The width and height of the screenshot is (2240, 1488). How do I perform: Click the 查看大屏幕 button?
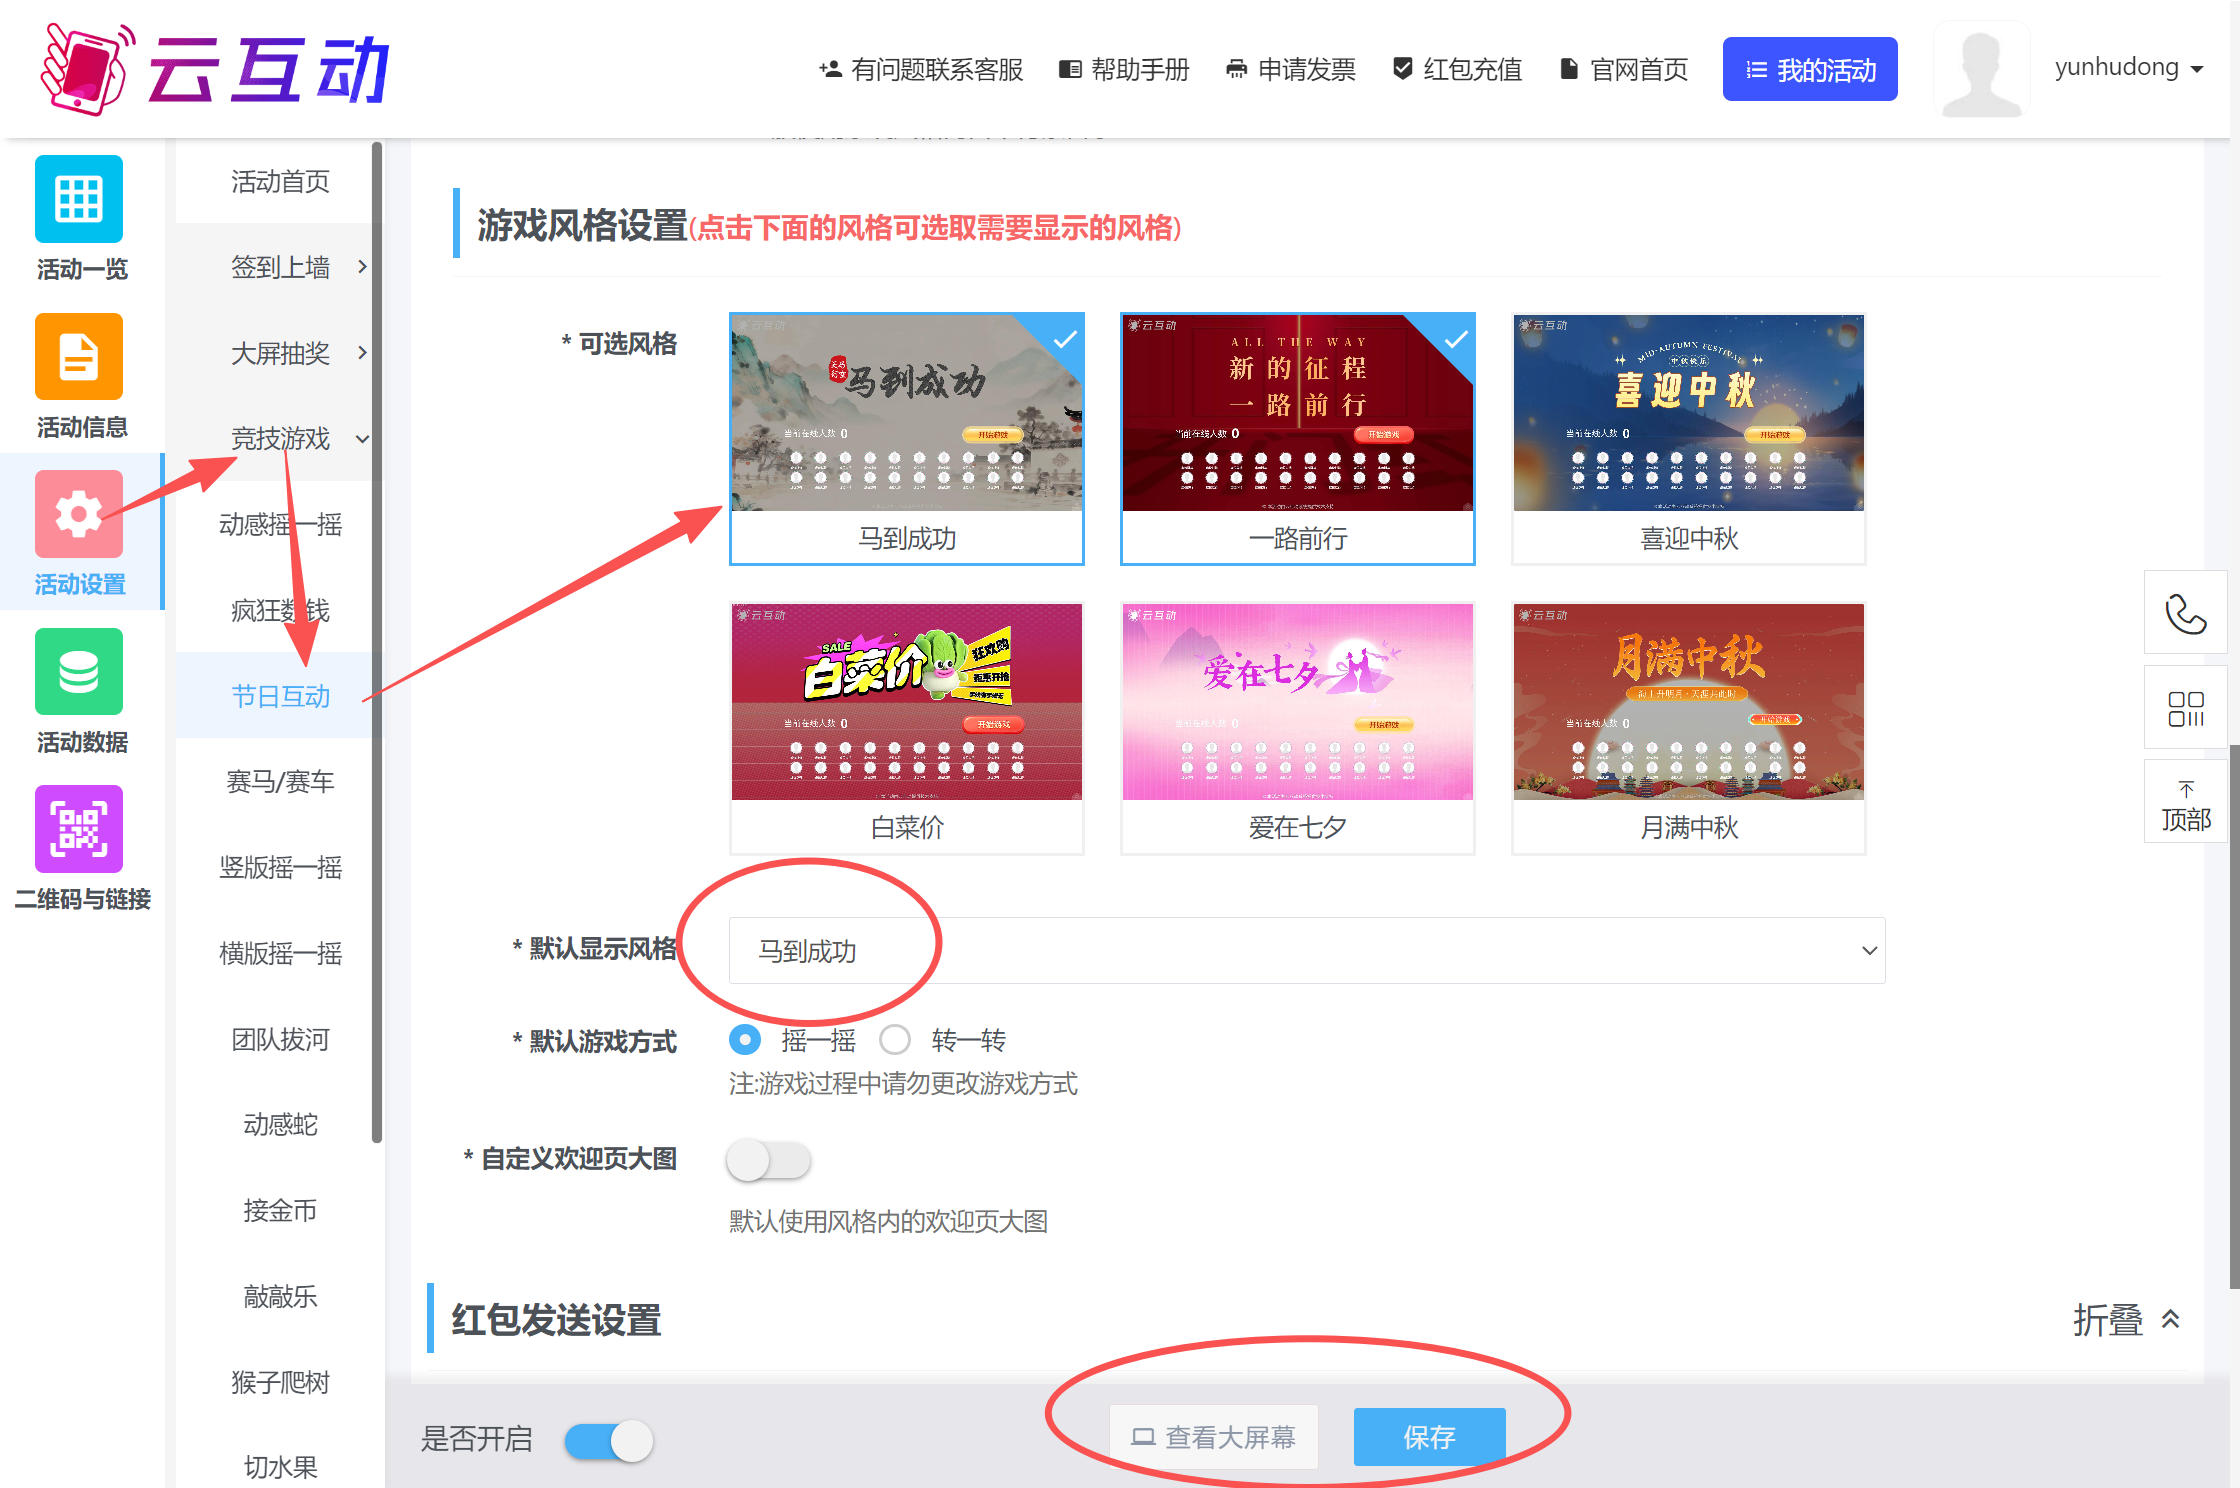[1213, 1437]
